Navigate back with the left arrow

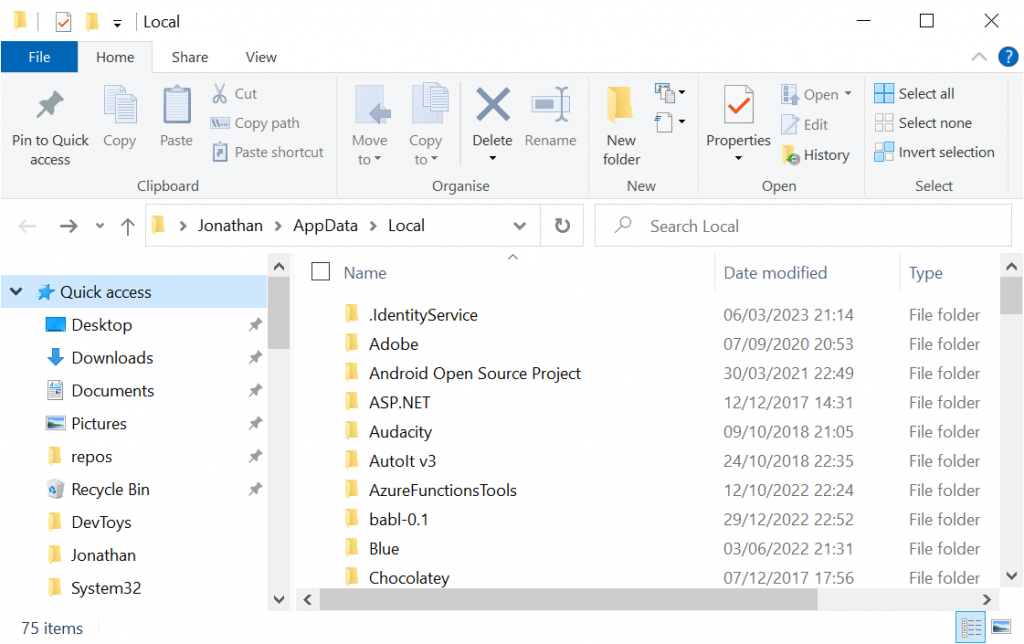click(27, 226)
